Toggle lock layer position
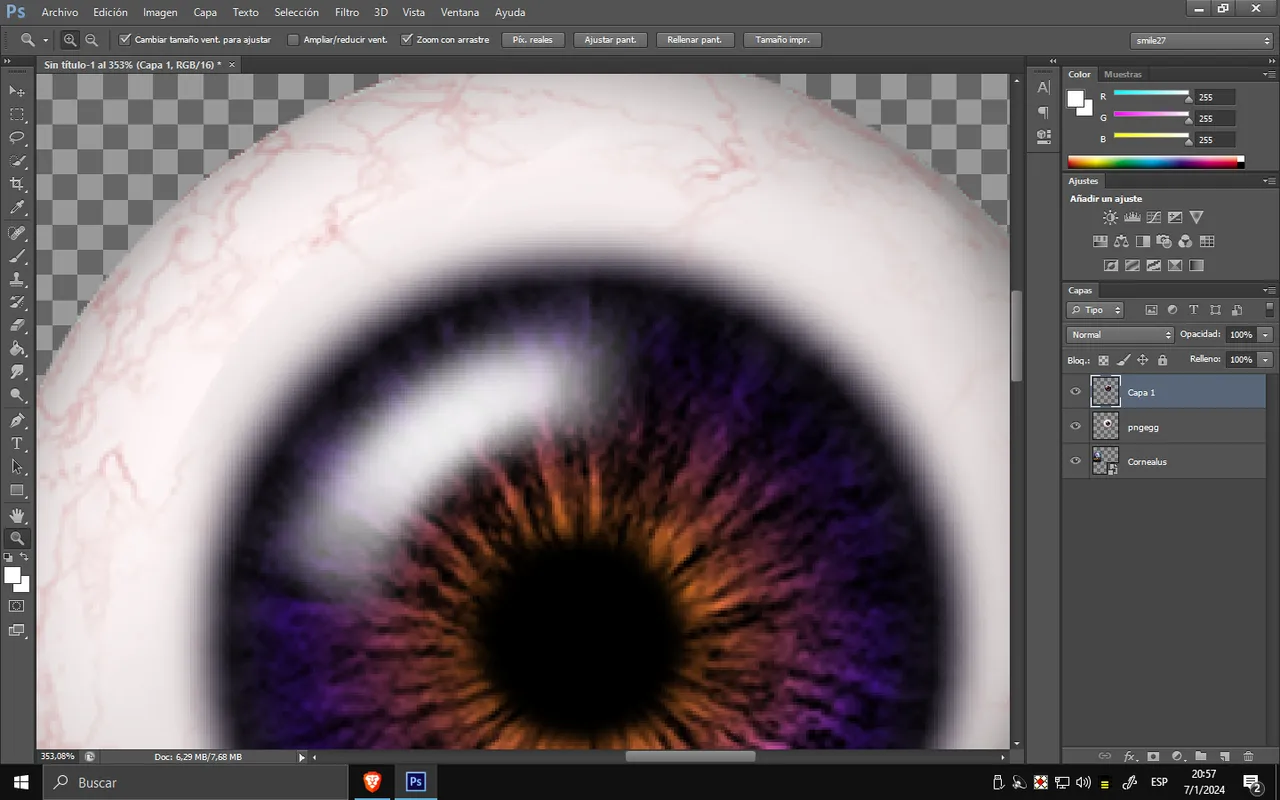 pyautogui.click(x=1143, y=360)
